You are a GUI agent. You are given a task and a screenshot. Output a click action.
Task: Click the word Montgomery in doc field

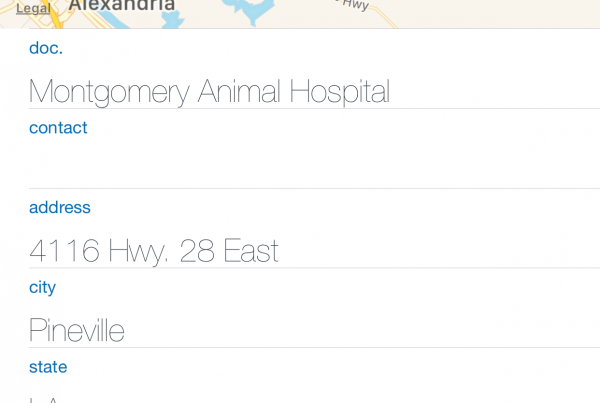[109, 92]
